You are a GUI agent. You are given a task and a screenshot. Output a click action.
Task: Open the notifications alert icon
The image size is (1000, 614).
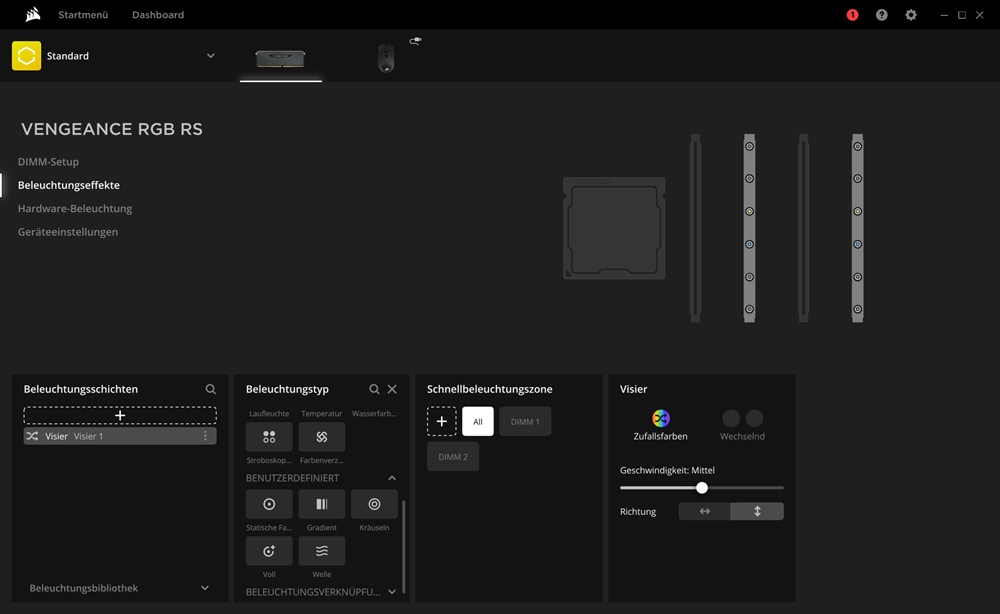click(852, 15)
